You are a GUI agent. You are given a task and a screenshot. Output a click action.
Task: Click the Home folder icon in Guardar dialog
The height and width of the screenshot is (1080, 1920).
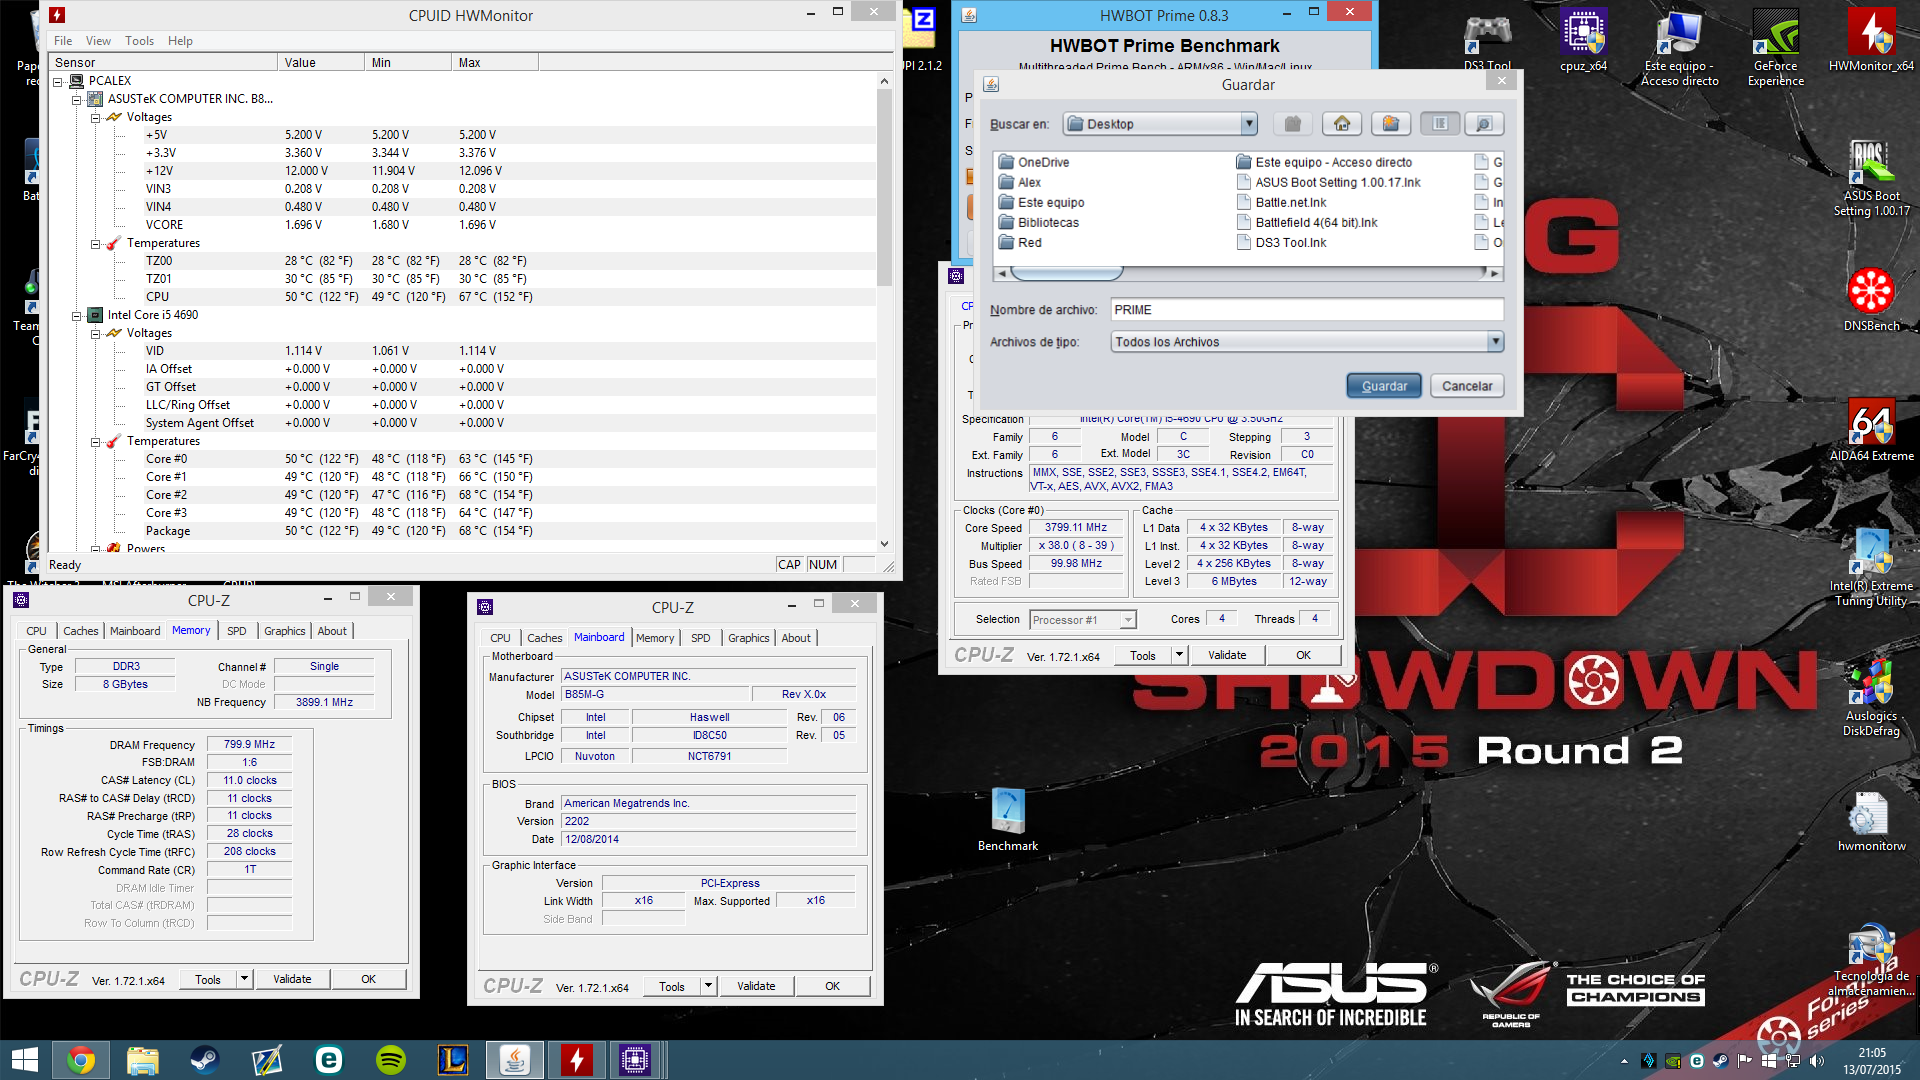[1342, 124]
